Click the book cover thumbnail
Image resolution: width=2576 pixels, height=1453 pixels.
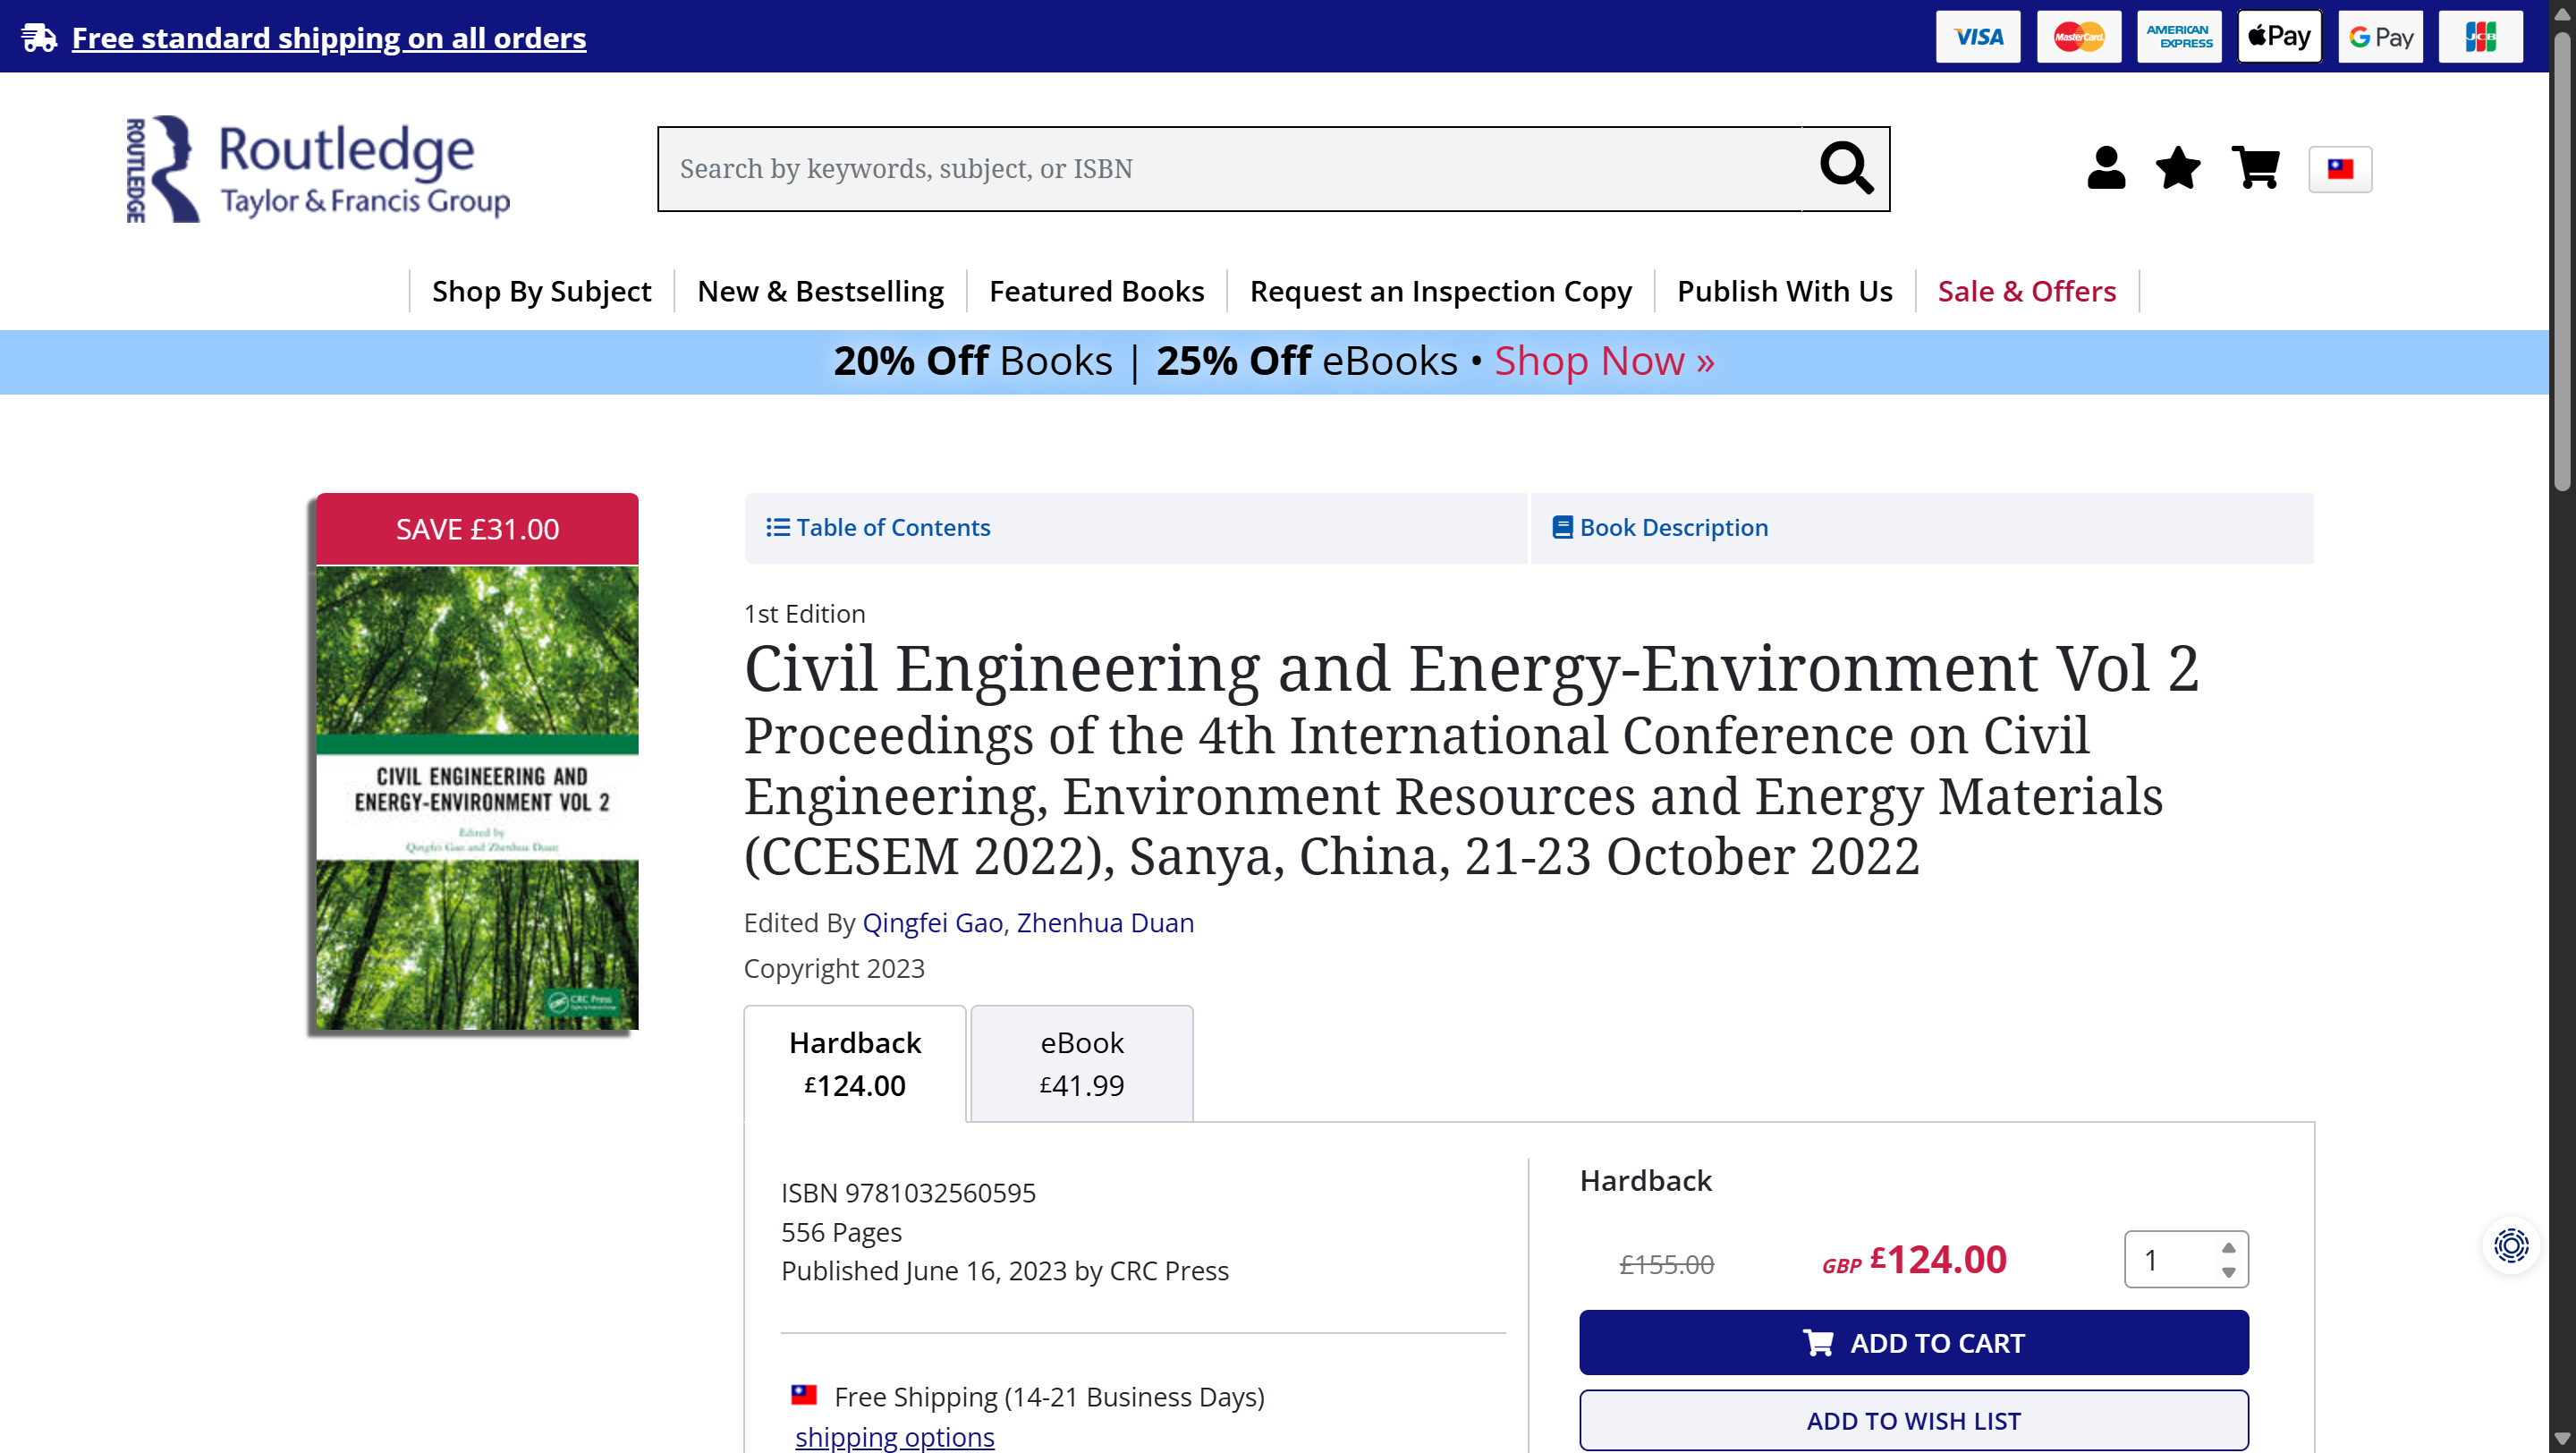coord(478,797)
